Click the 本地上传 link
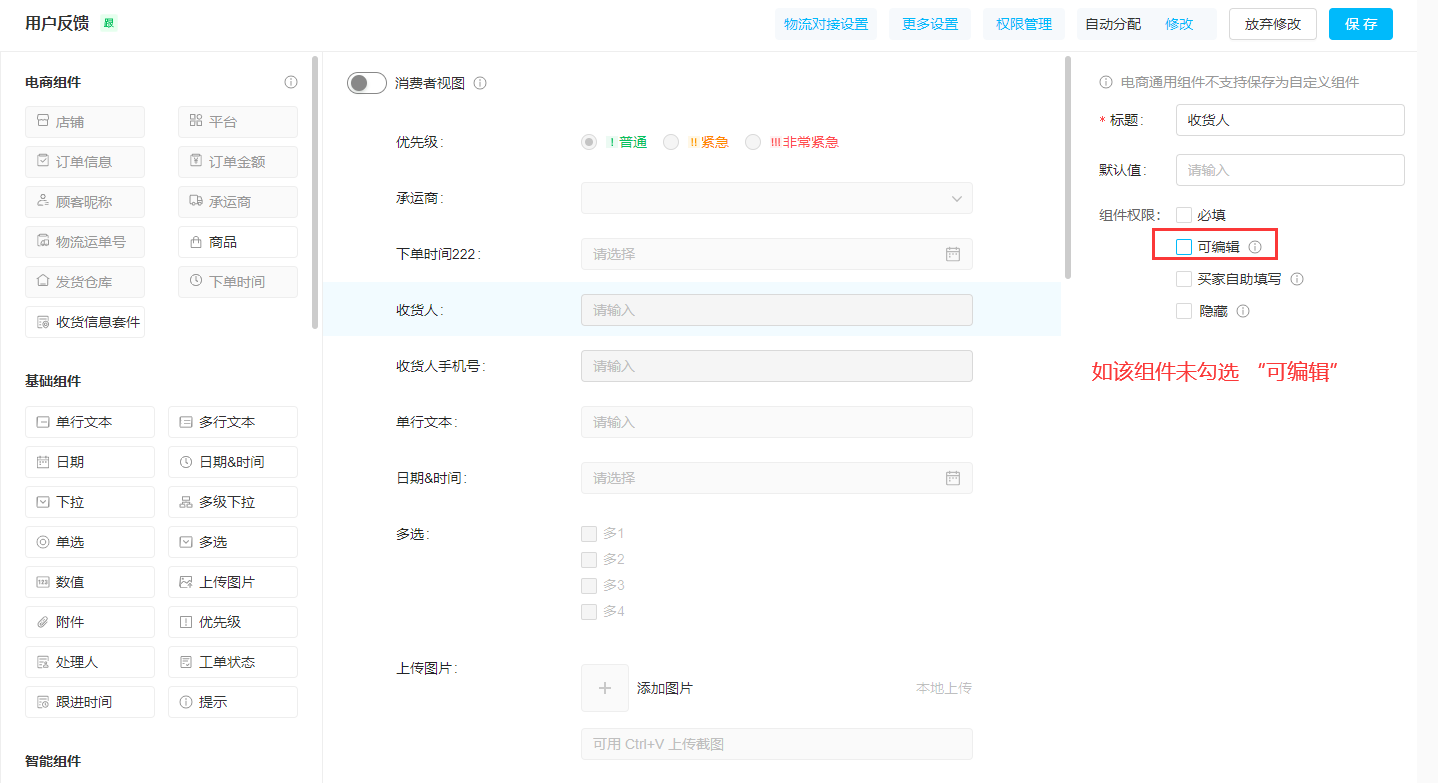This screenshot has width=1438, height=783. coord(944,688)
